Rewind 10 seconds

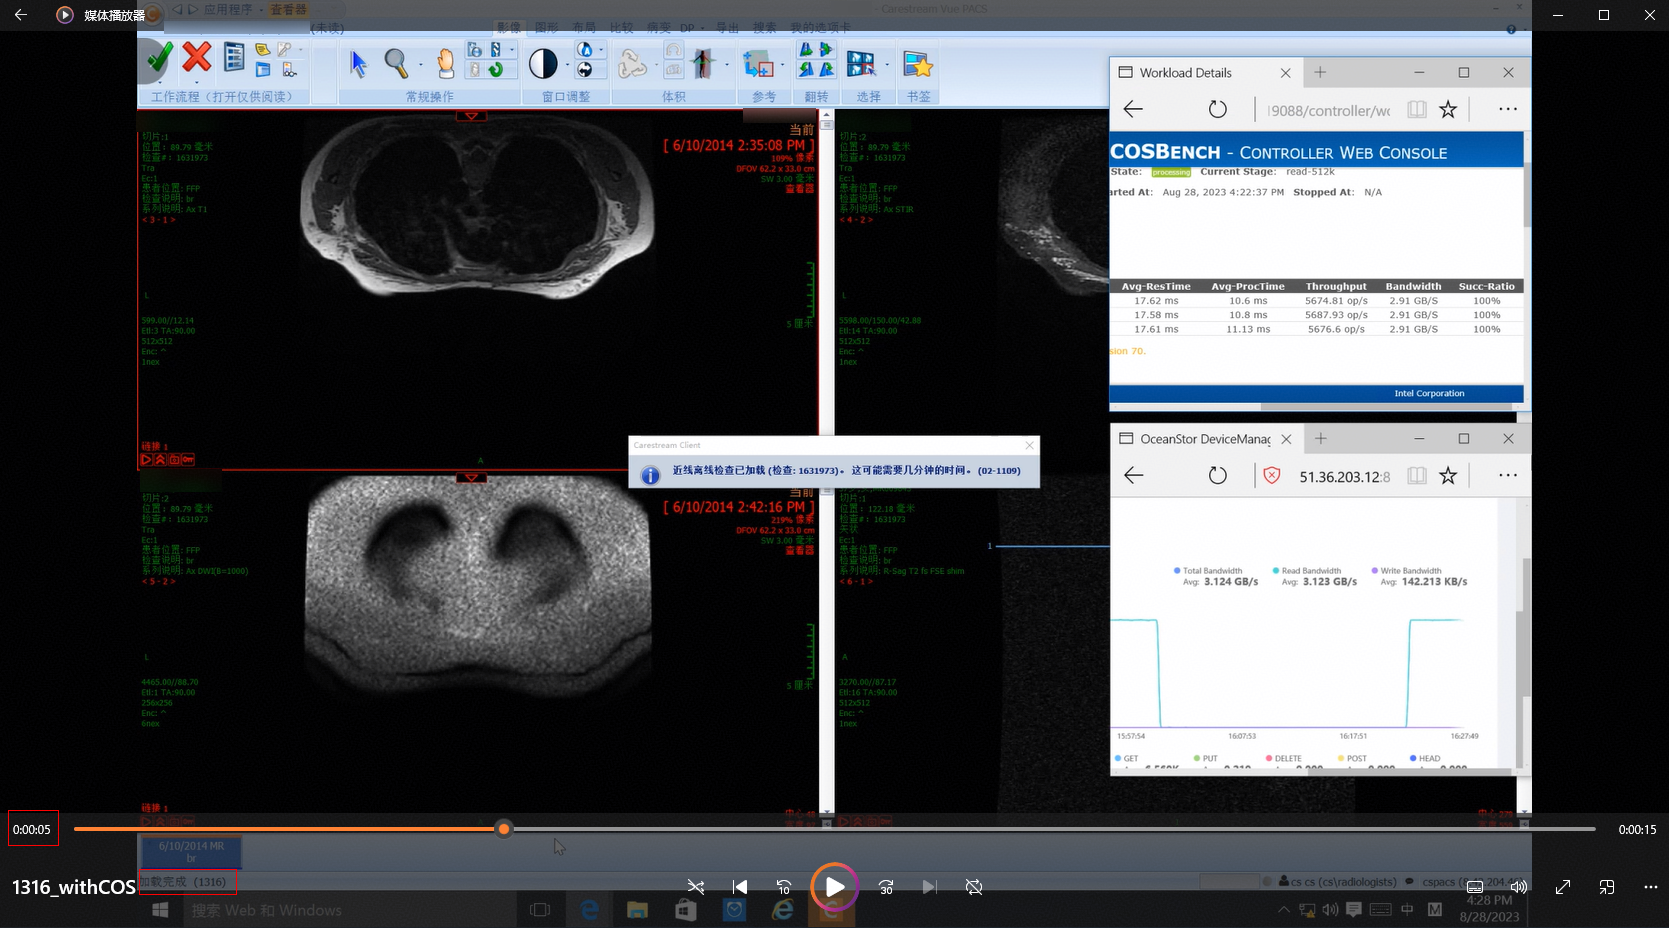point(784,887)
